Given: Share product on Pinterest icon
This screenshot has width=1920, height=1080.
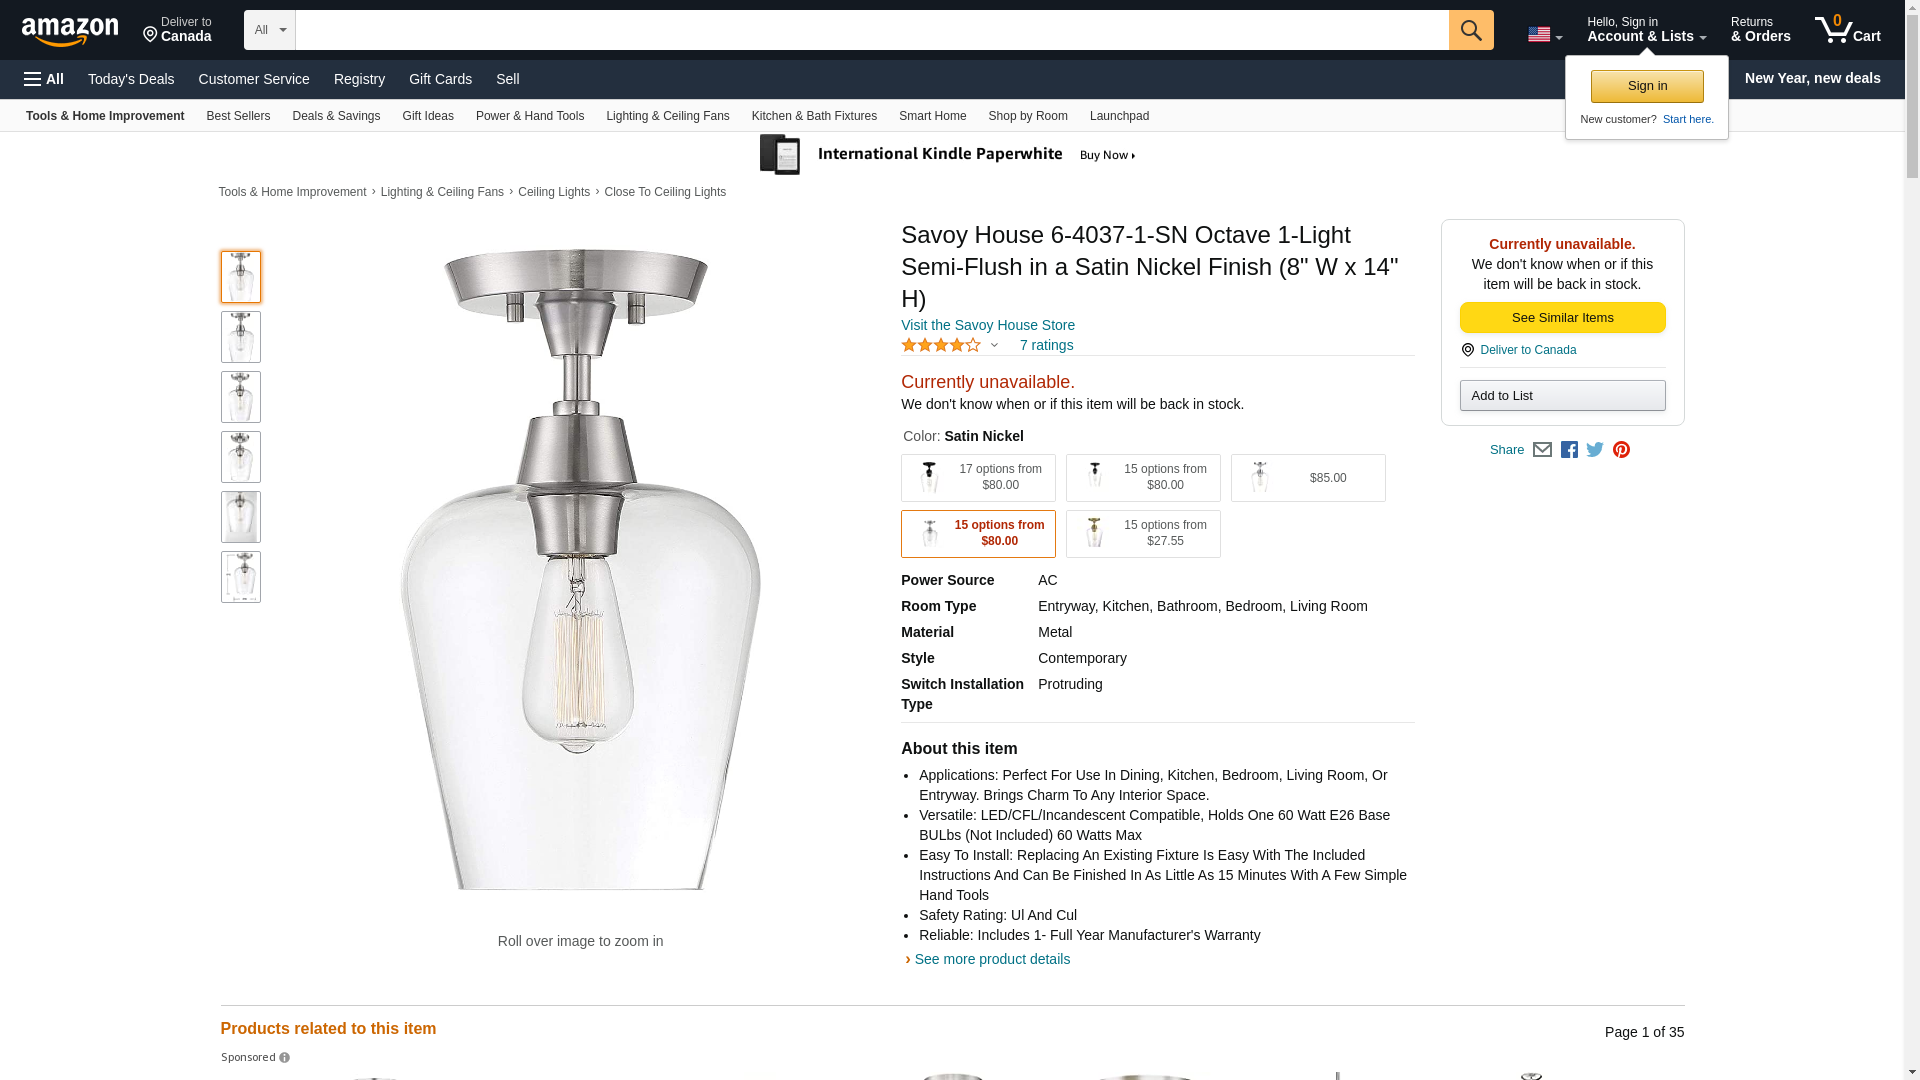Looking at the screenshot, I should [1621, 450].
